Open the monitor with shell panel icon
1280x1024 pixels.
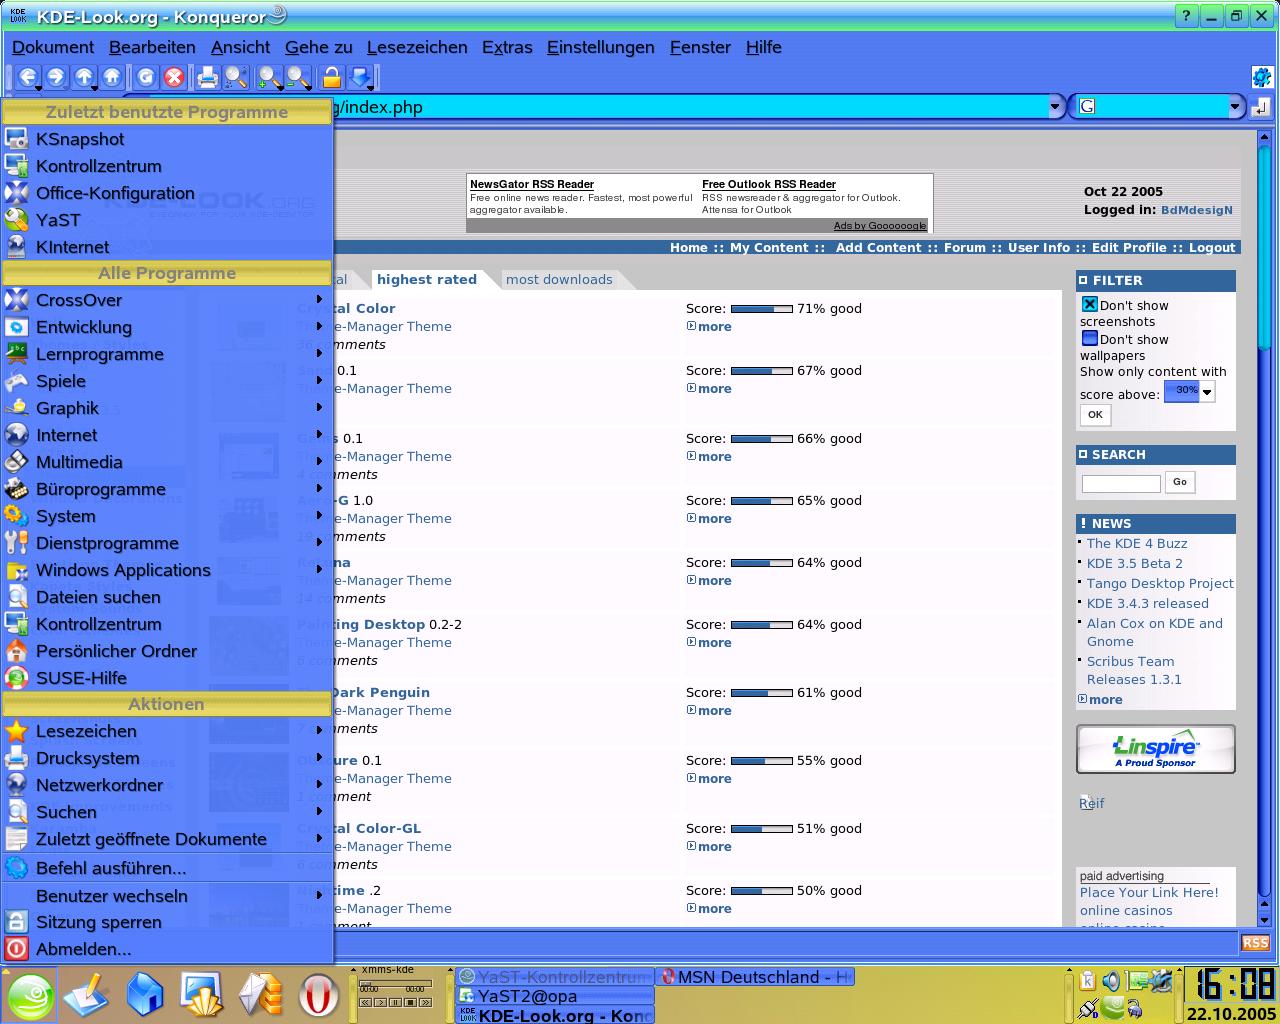202,995
